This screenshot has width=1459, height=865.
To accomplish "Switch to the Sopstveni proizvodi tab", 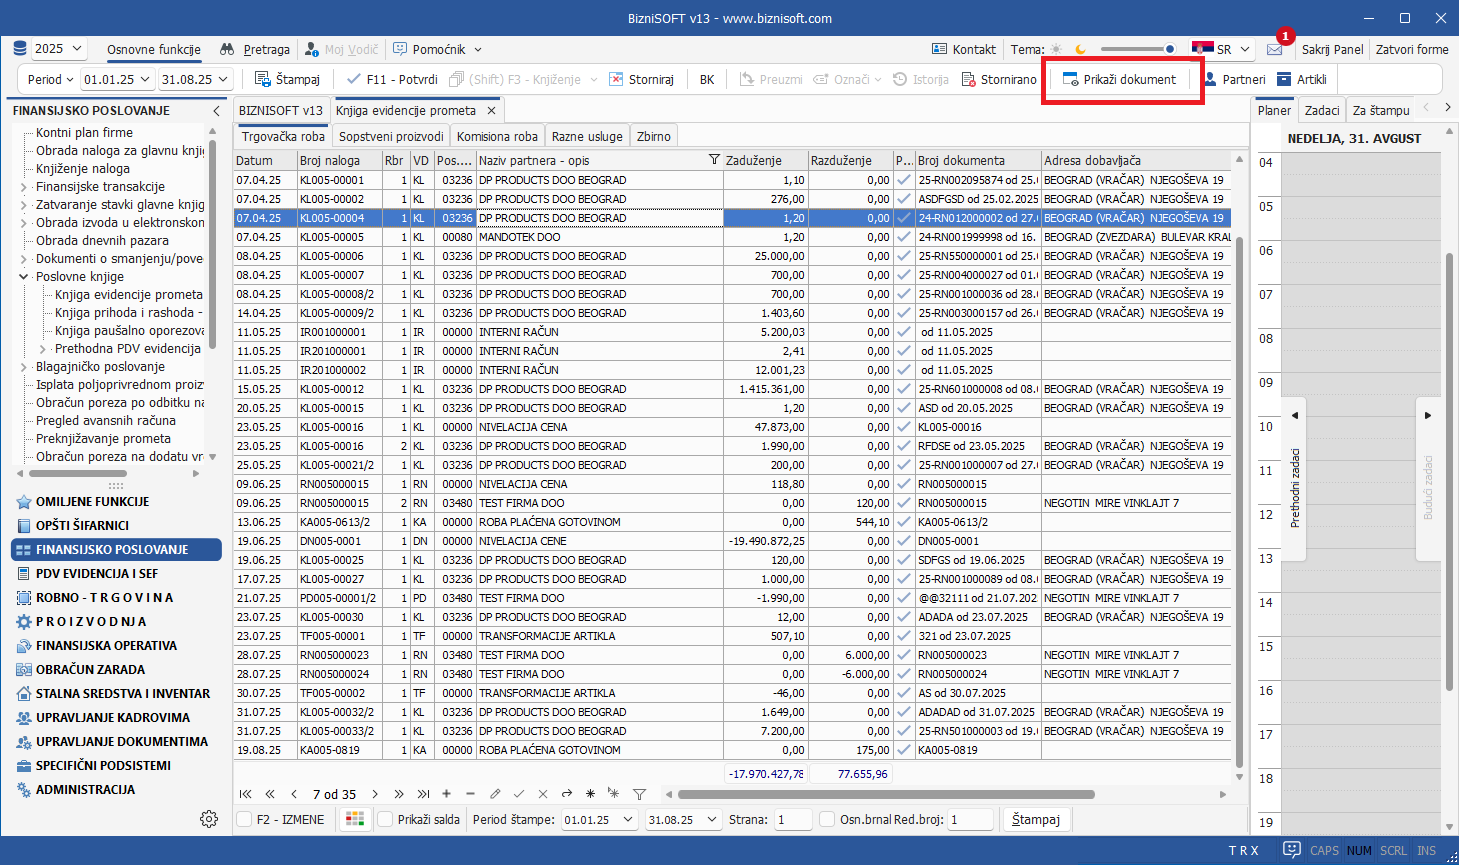I will tap(390, 136).
